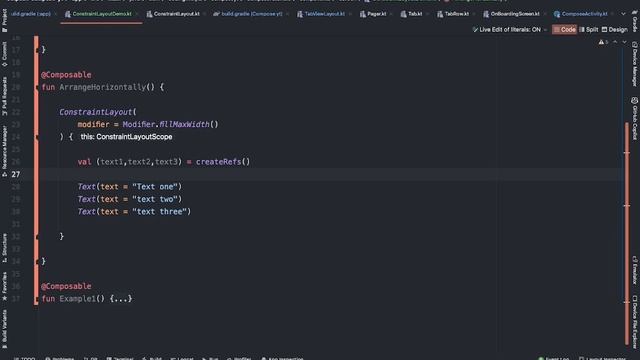Click "Text one" string literal

click(x=155, y=187)
